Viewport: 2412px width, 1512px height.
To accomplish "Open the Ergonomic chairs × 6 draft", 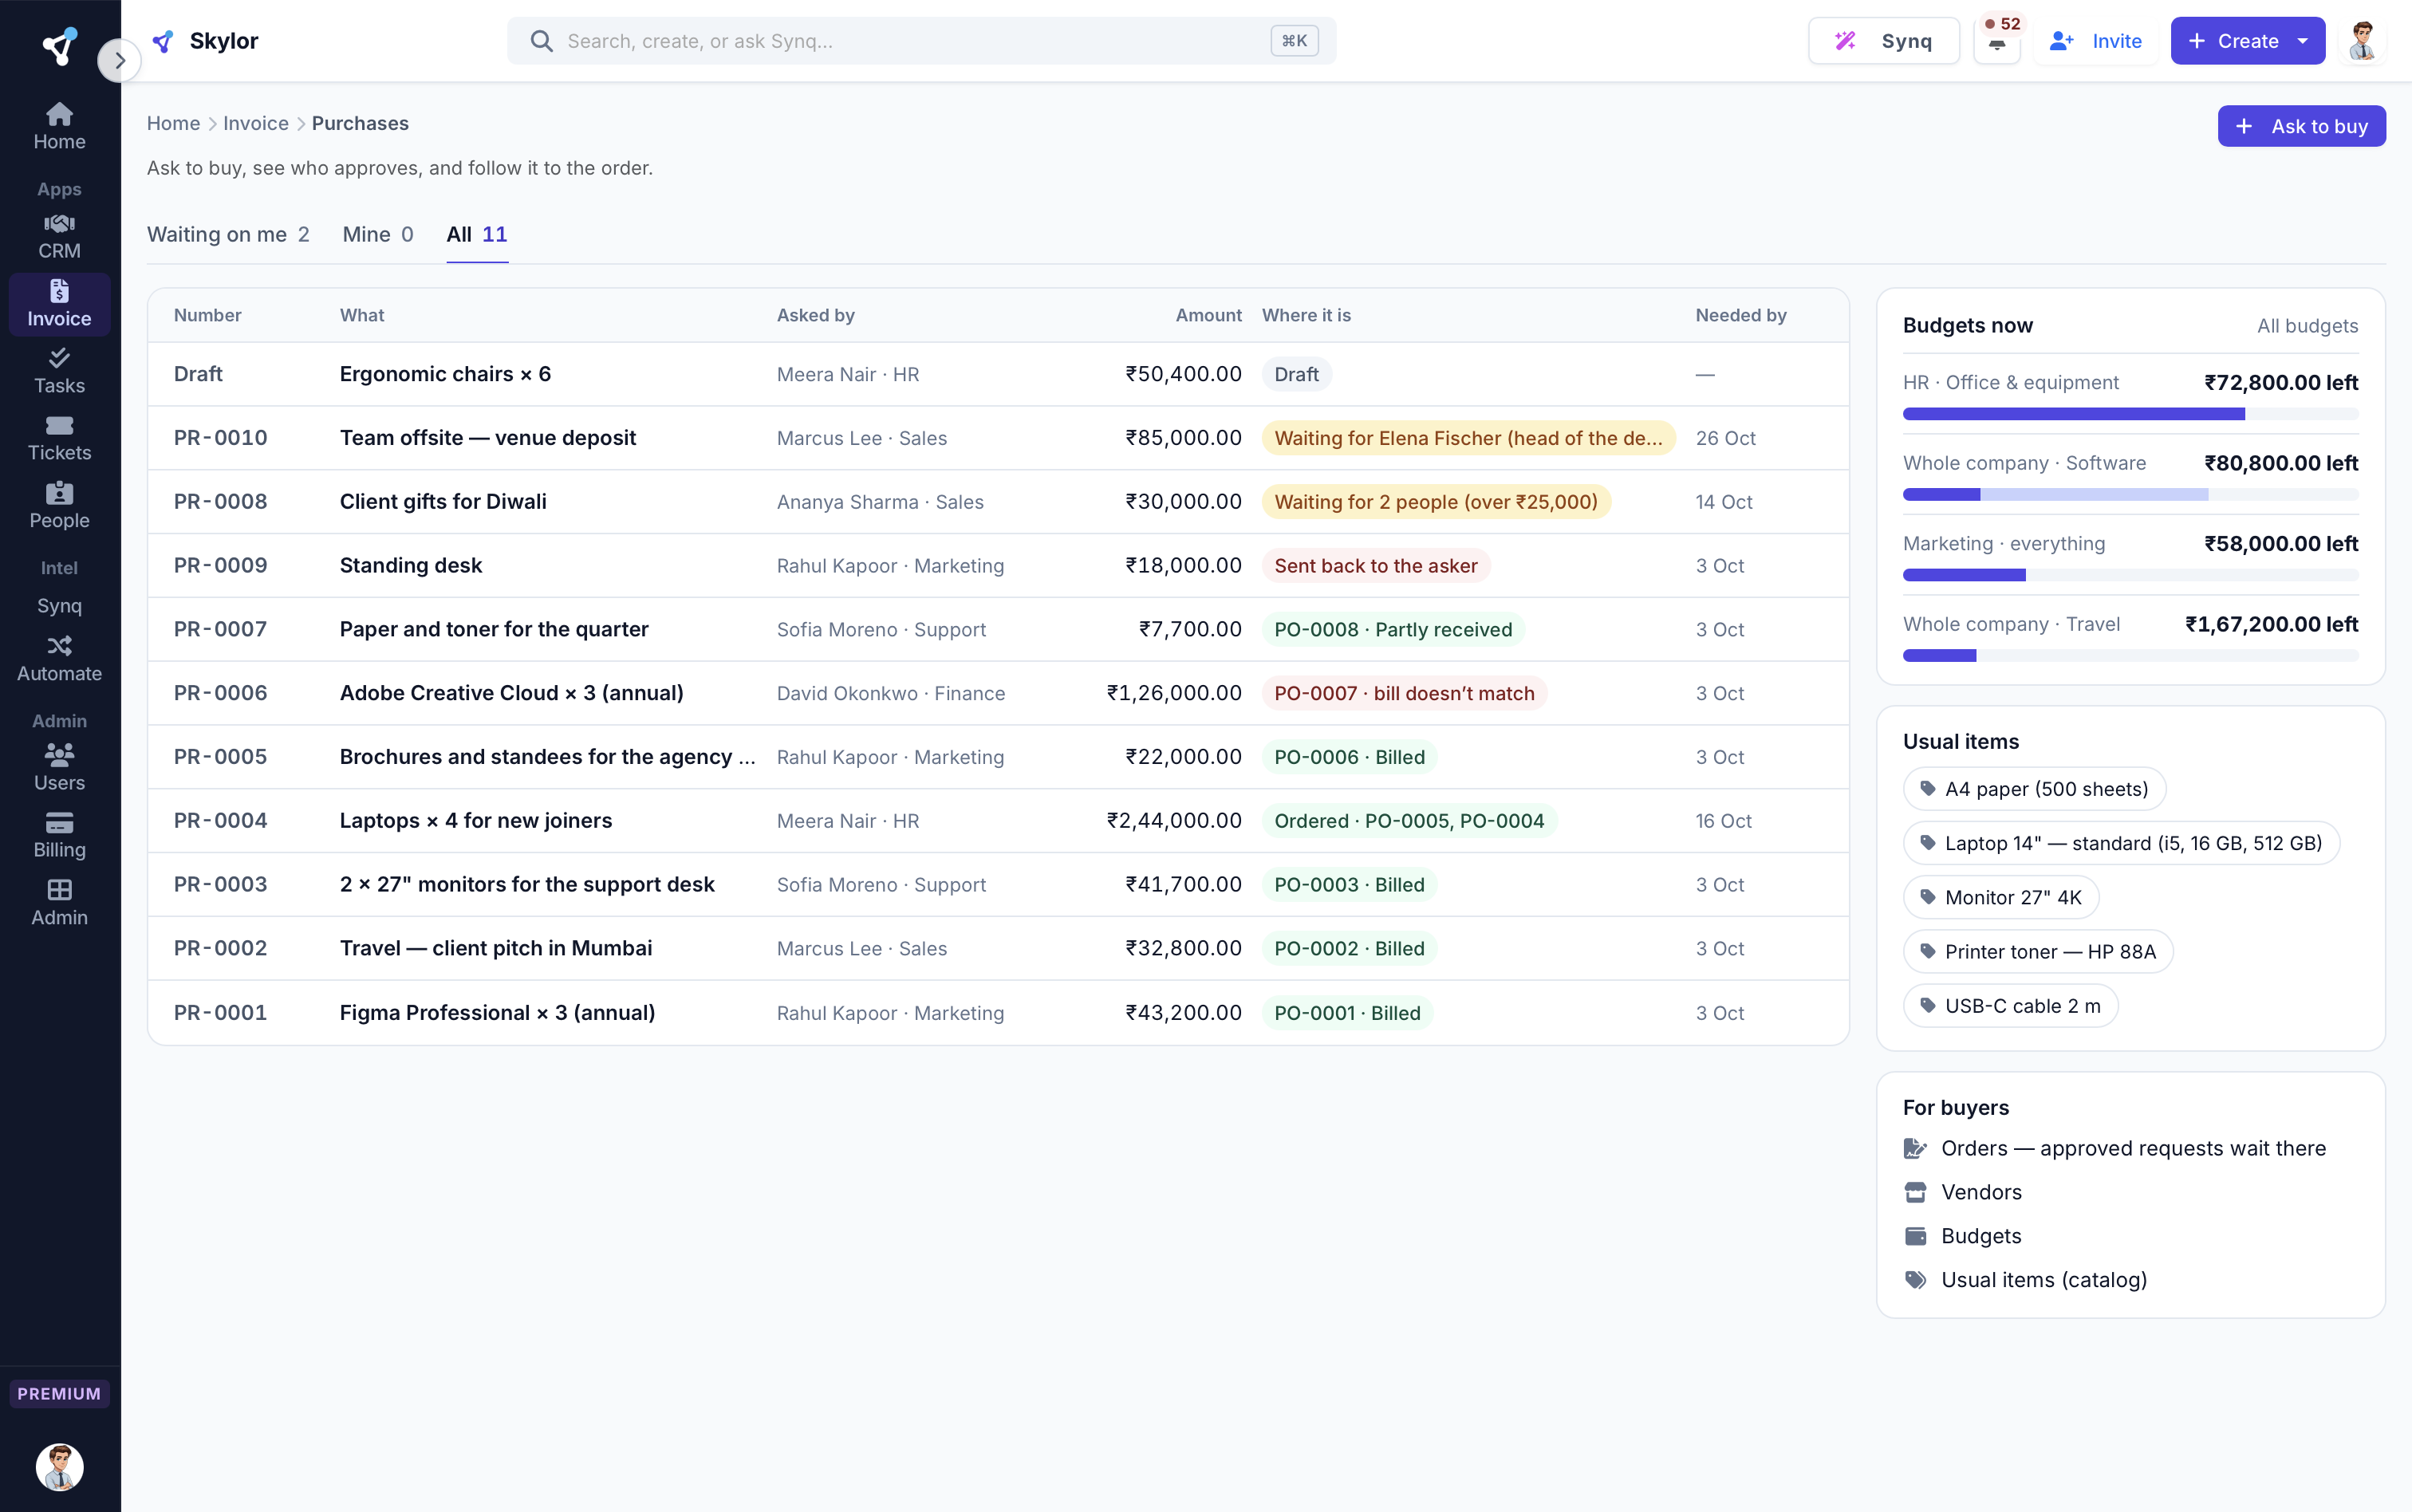I will 998,374.
